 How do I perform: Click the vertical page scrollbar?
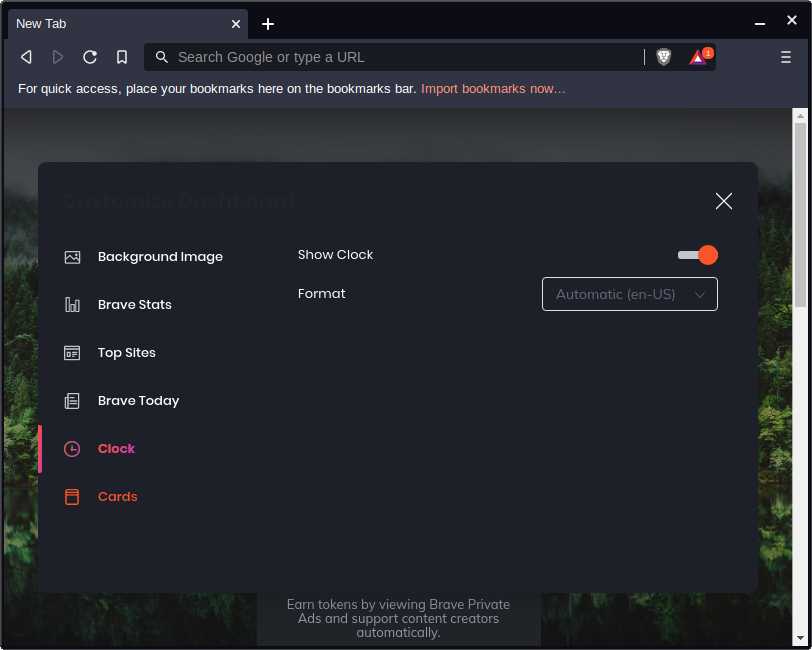[x=800, y=214]
